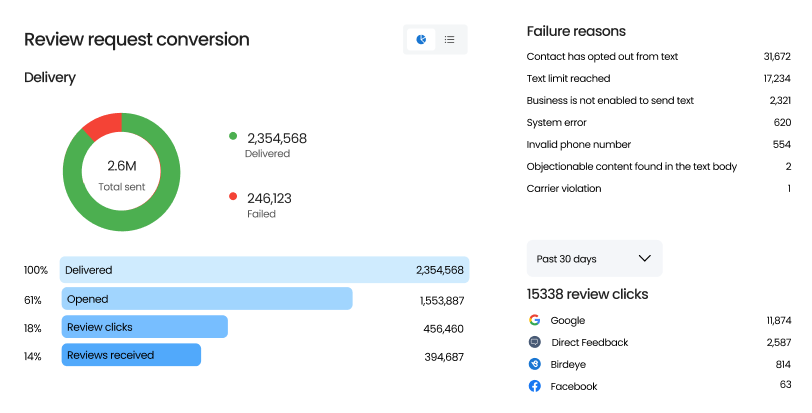This screenshot has height=413, width=812.
Task: Click the green Delivered legend dot
Action: pos(233,136)
